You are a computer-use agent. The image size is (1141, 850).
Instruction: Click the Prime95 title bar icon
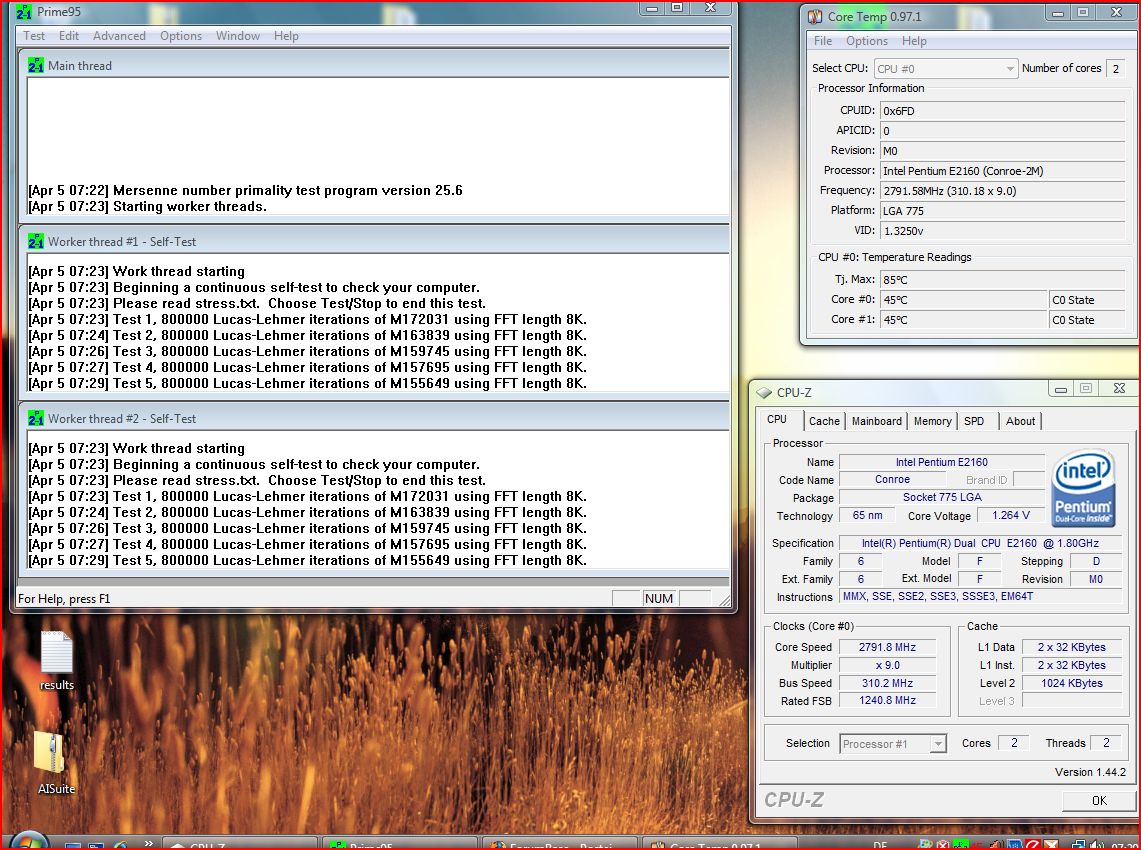pyautogui.click(x=24, y=12)
